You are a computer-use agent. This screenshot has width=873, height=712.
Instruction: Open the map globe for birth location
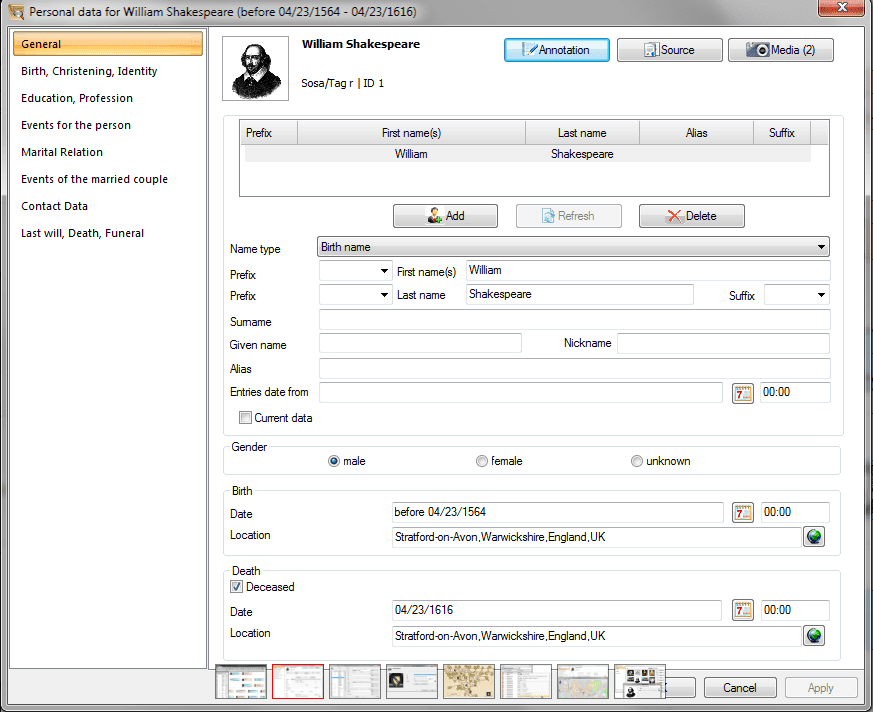pos(813,537)
